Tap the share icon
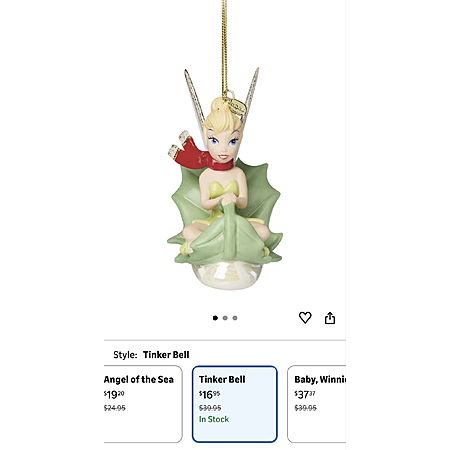Image resolution: width=450 pixels, height=450 pixels. pyautogui.click(x=330, y=318)
